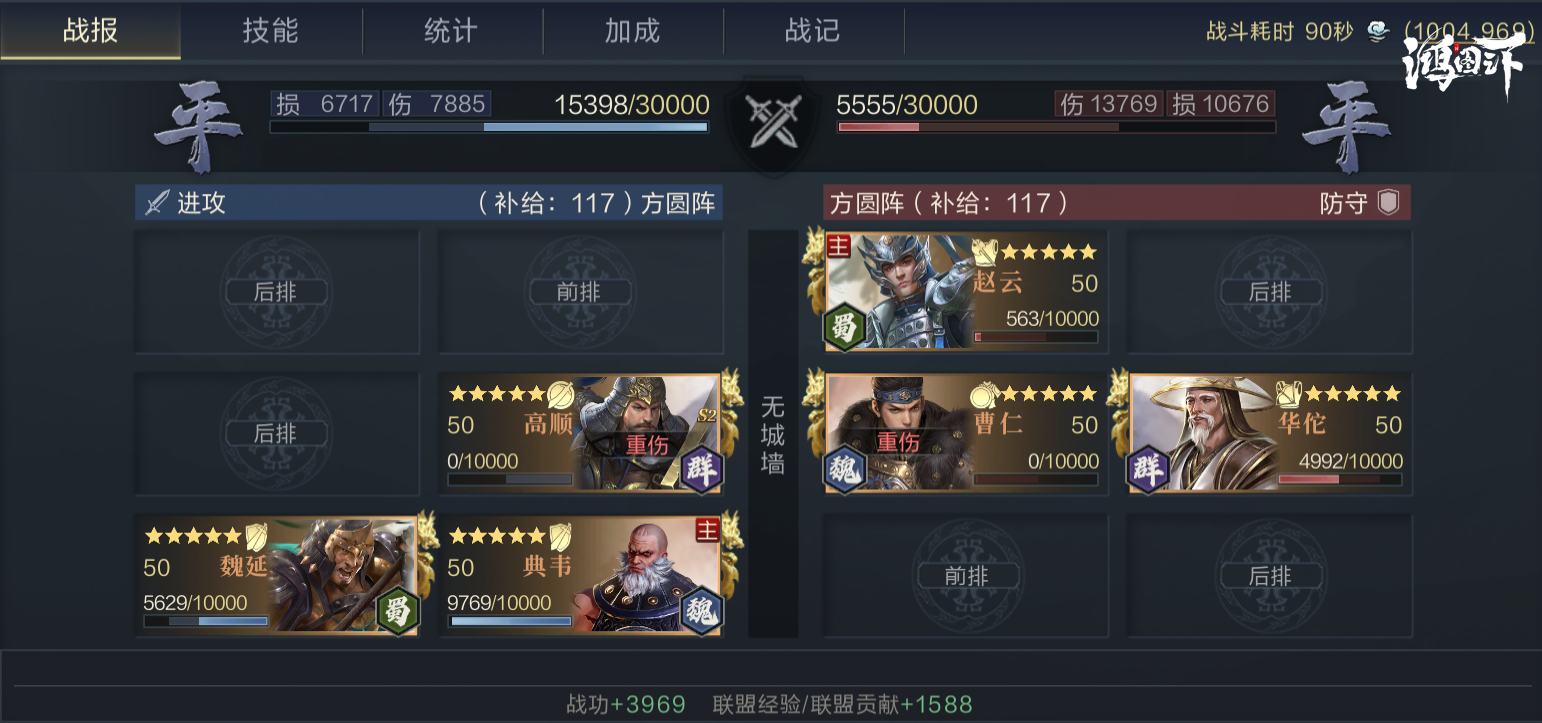Click the Wei faction badge on 曹仁
The height and width of the screenshot is (723, 1542).
tap(846, 469)
